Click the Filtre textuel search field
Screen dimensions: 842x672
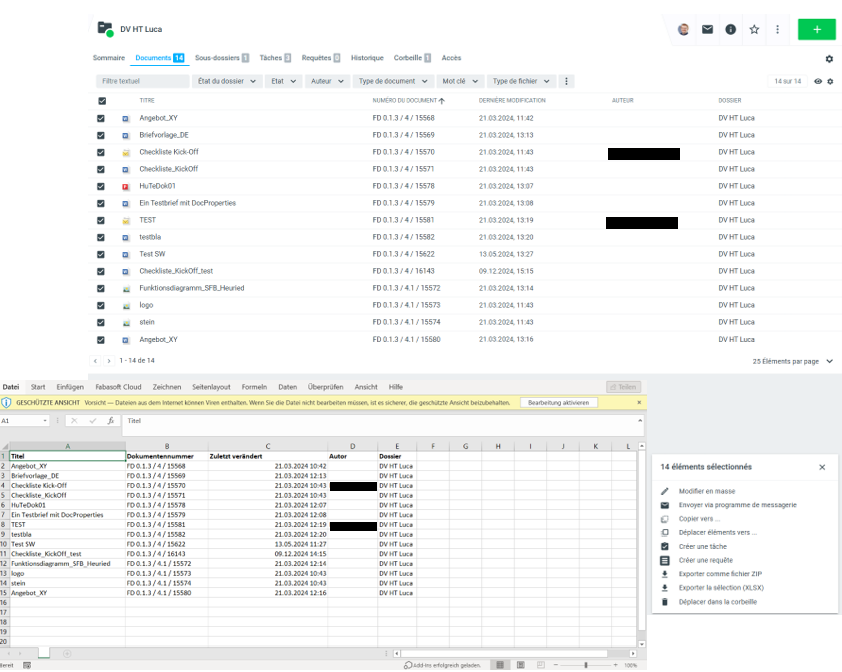143,81
